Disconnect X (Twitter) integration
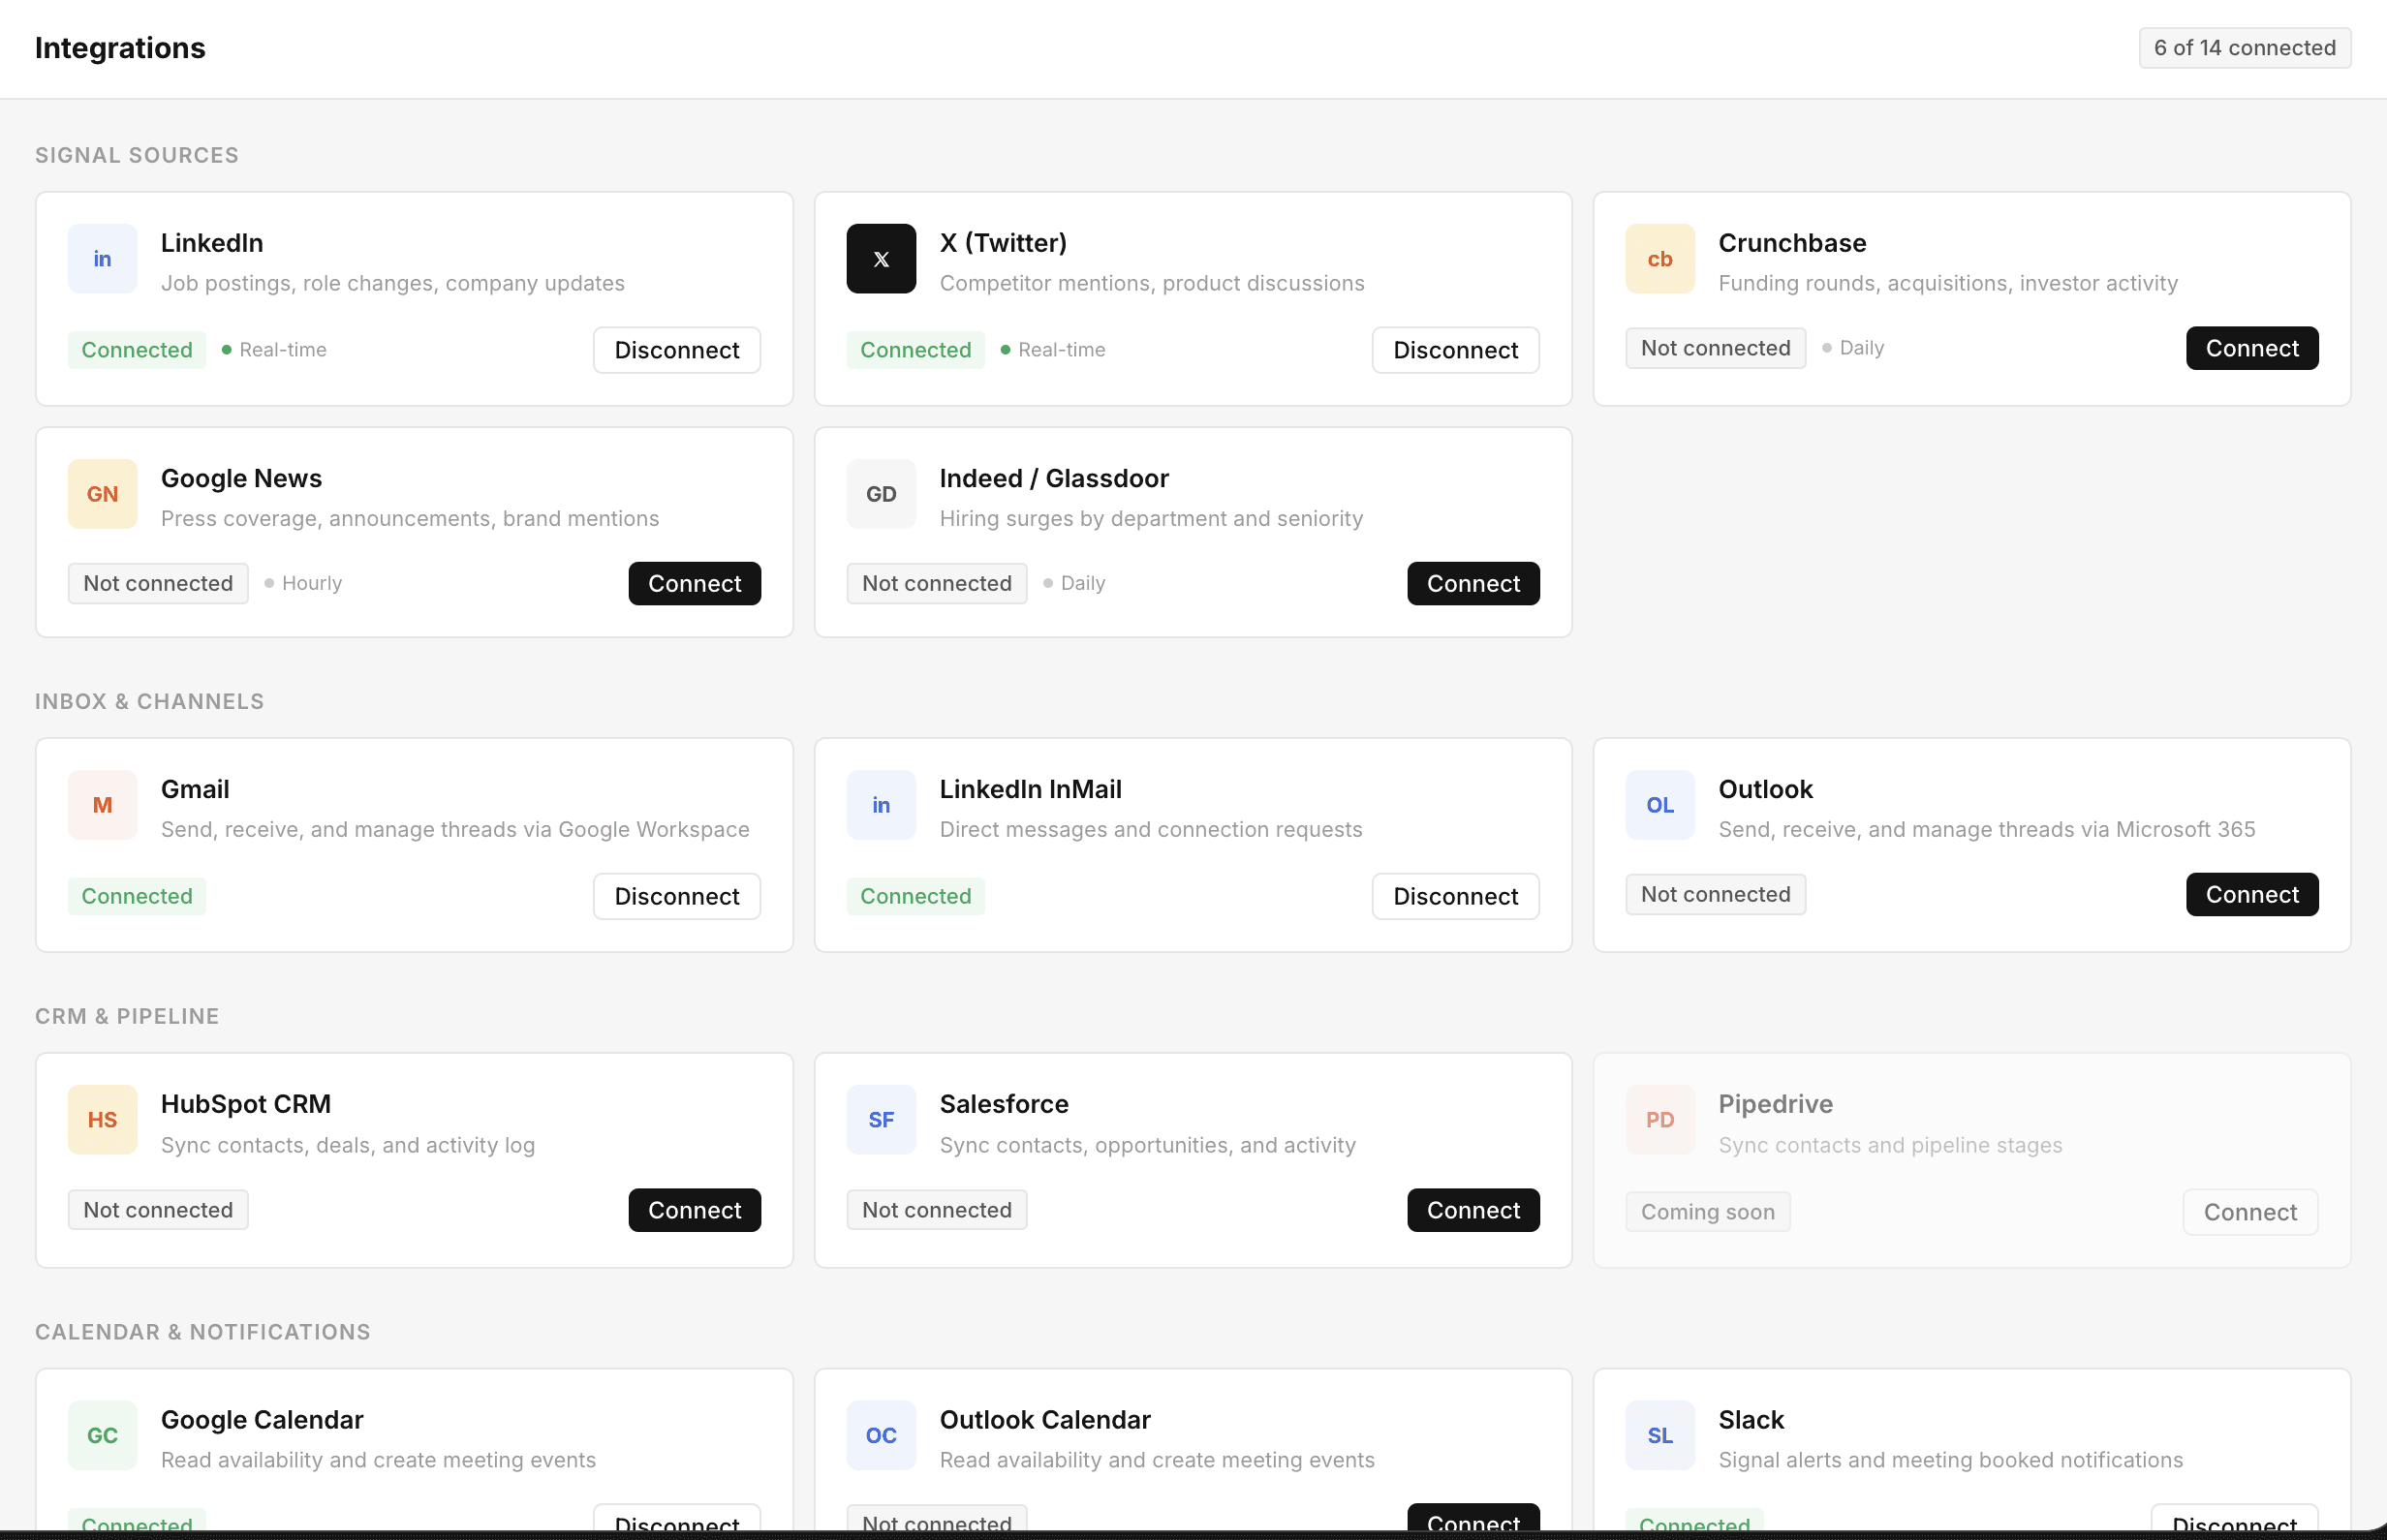 click(x=1454, y=350)
